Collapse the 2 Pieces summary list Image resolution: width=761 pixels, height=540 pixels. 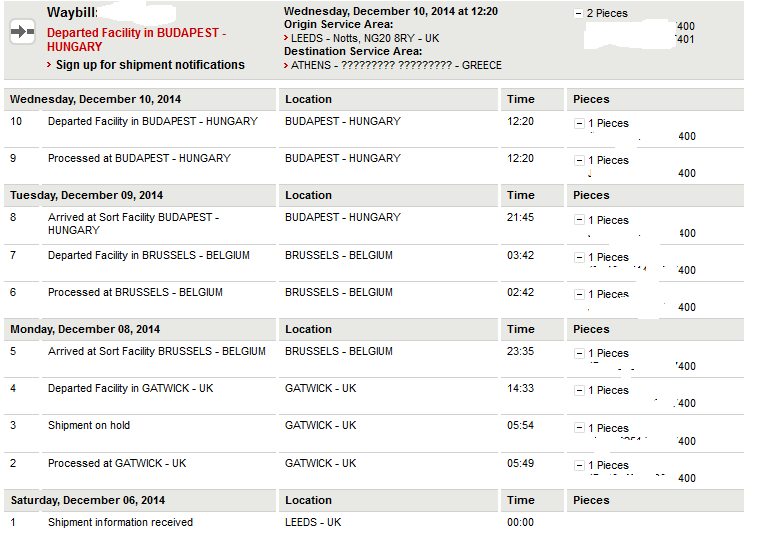pos(578,14)
